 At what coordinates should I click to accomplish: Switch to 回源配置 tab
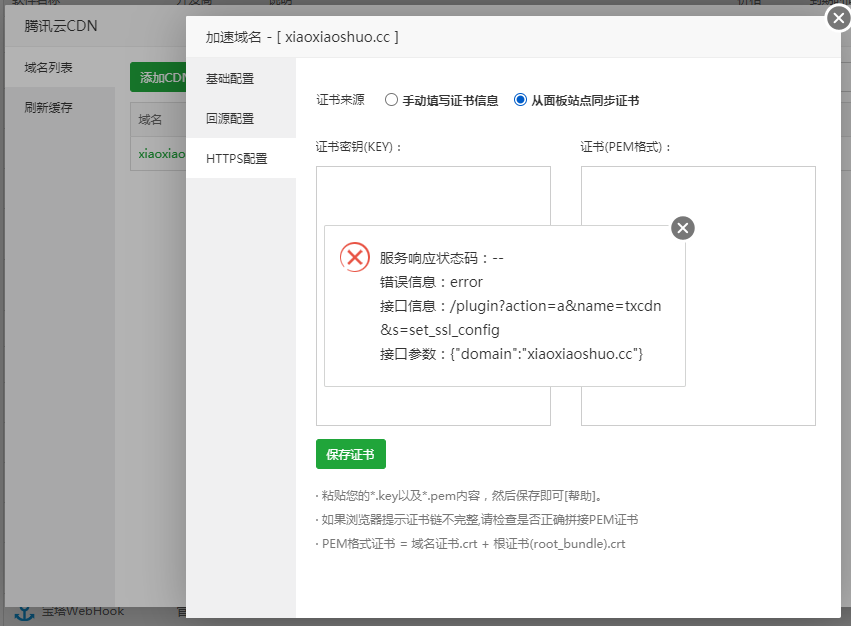[x=241, y=118]
